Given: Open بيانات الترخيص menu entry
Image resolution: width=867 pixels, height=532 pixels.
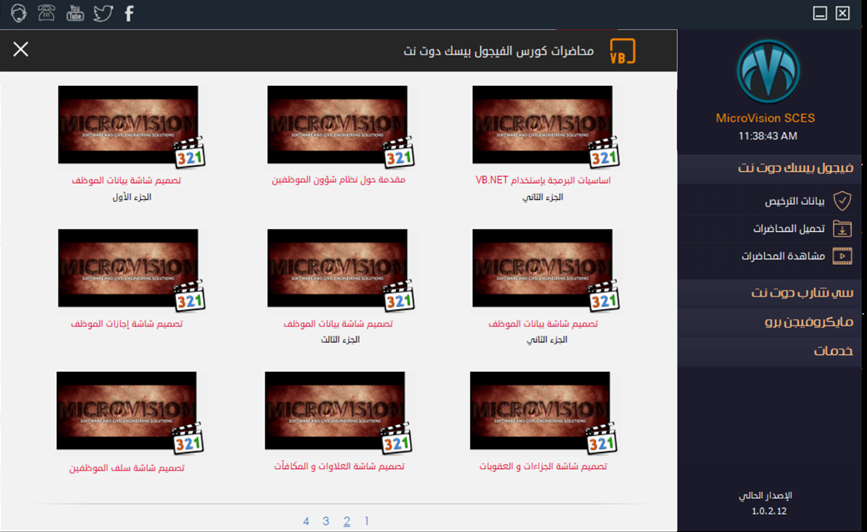Looking at the screenshot, I should click(795, 201).
